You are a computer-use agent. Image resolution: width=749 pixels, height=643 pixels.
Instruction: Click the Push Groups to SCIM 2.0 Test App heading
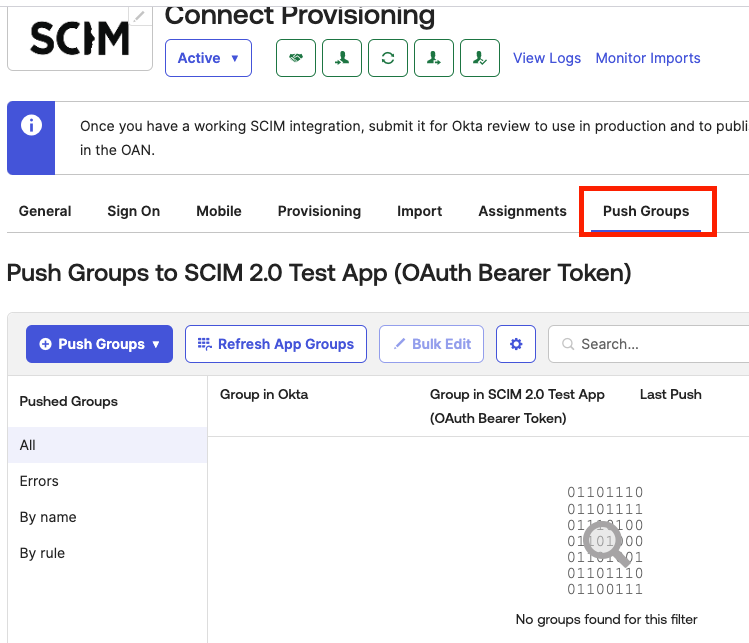point(319,273)
